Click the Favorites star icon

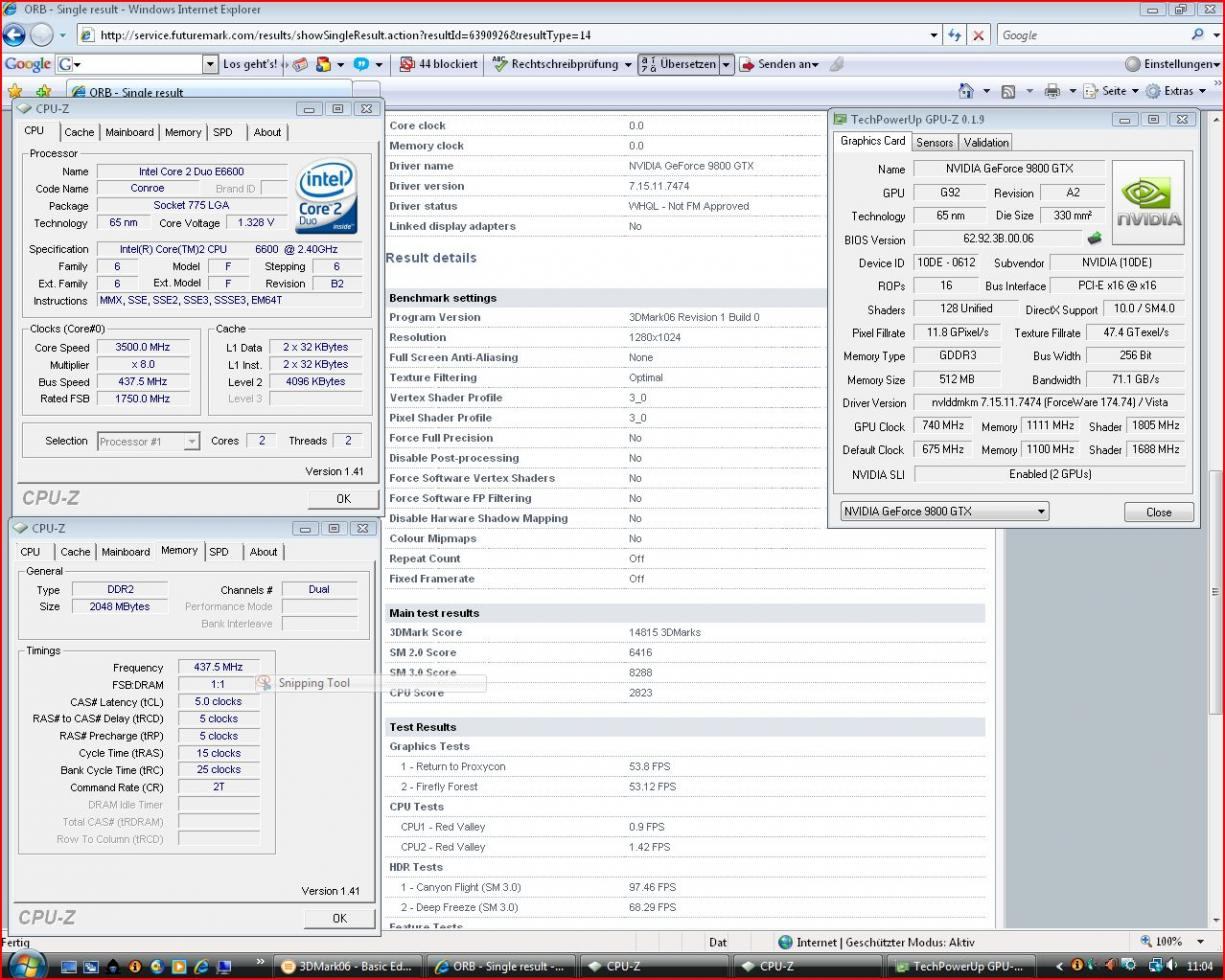[x=15, y=91]
